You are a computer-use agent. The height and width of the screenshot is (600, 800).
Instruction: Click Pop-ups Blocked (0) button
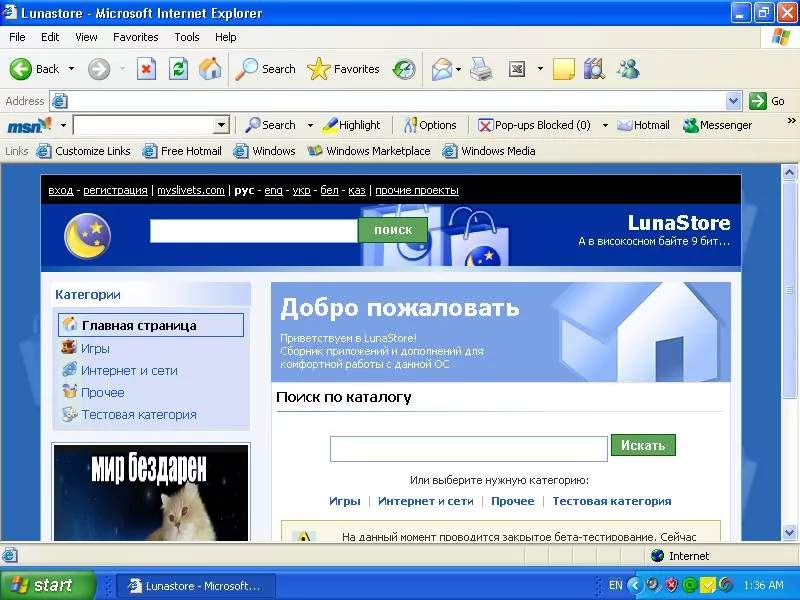pyautogui.click(x=534, y=125)
